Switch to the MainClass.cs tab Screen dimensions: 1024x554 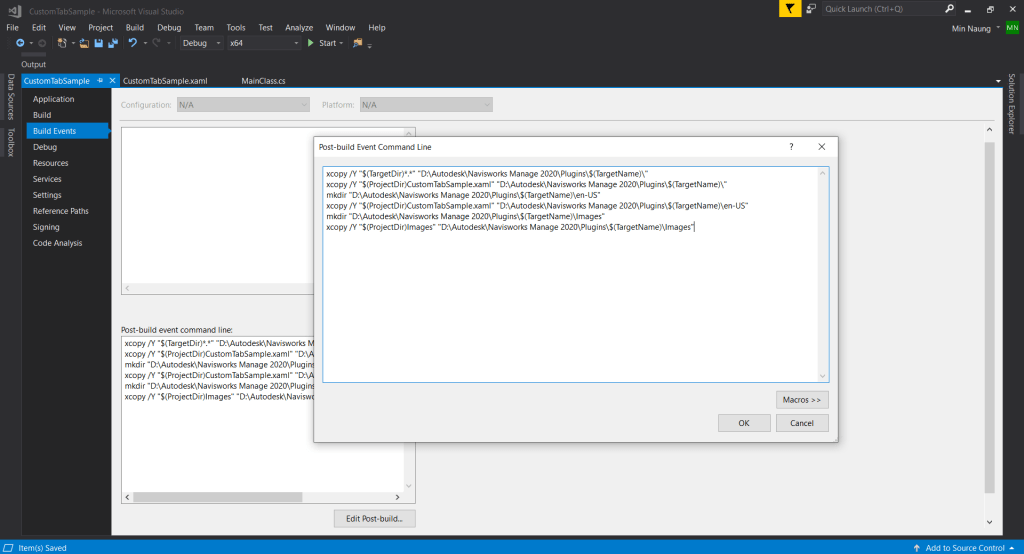263,80
